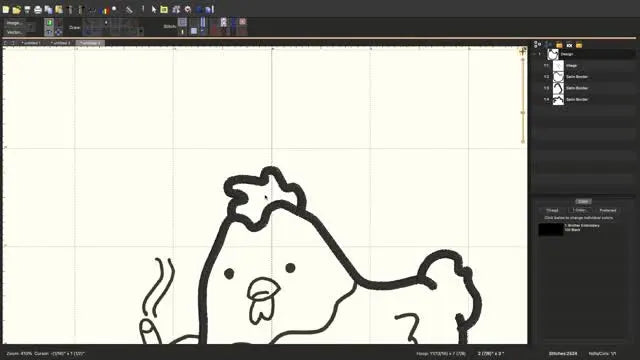Click the green icon beside Image button
This screenshot has height=360, width=640.
[x=49, y=23]
